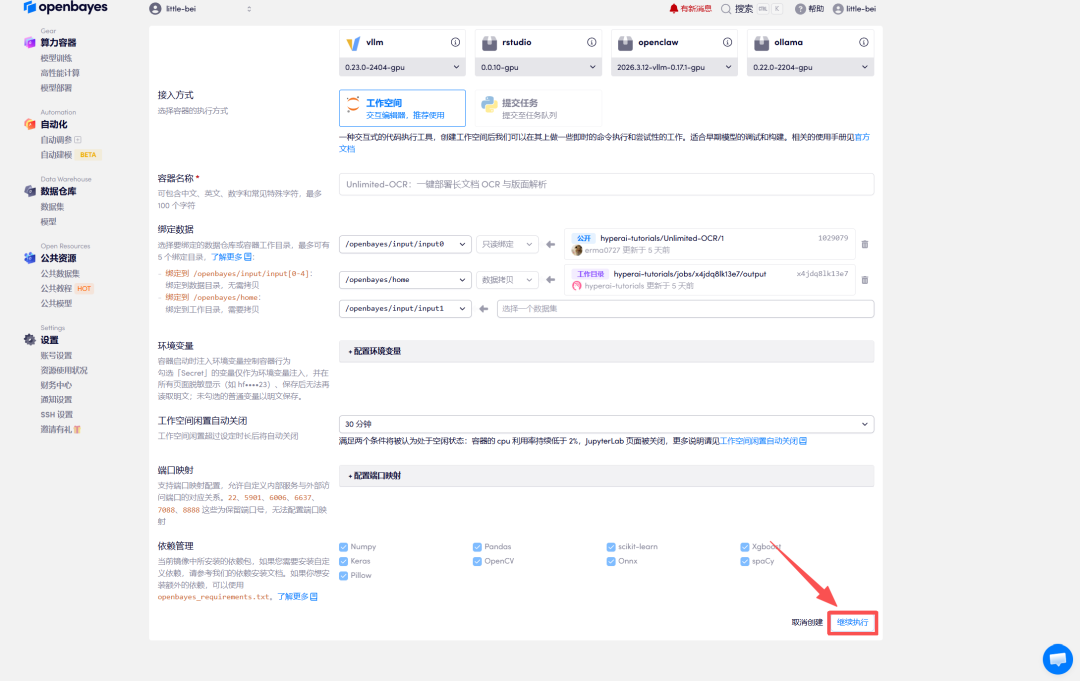This screenshot has width=1080, height=681.
Task: Uncheck the Numpy dependency
Action: coord(343,547)
